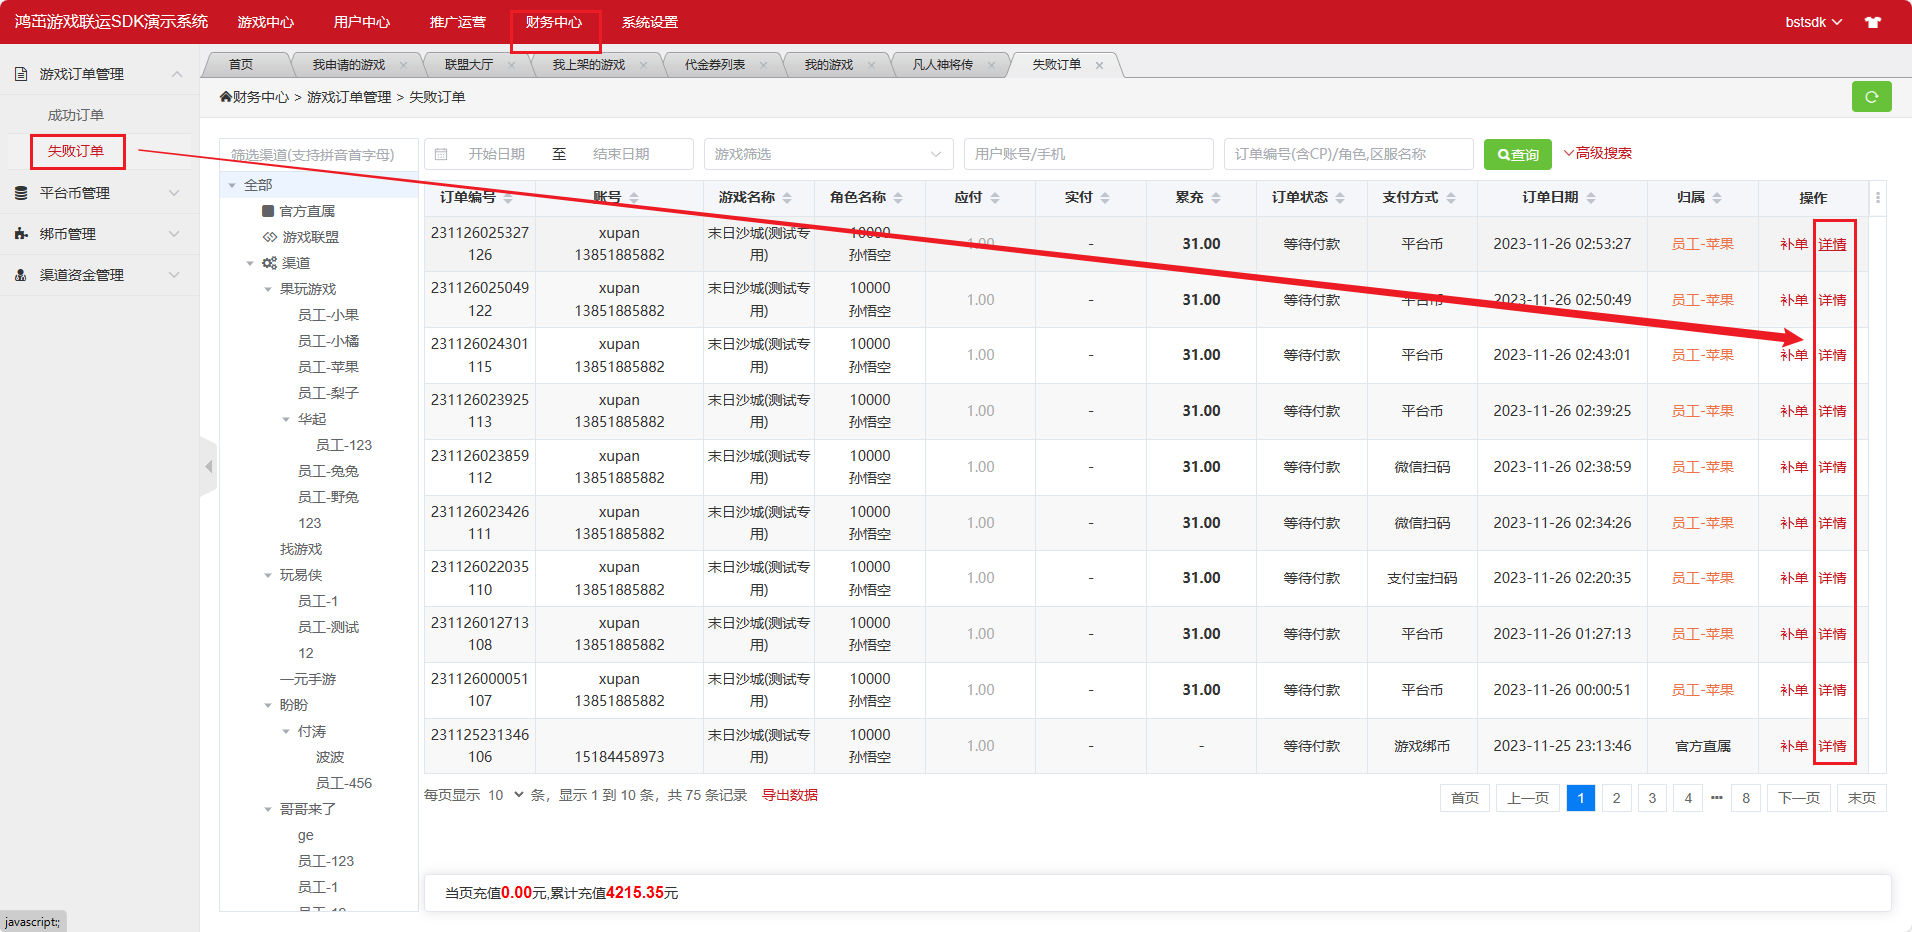Open 用户中心 top menu
Viewport: 1912px width, 932px height.
pos(362,22)
